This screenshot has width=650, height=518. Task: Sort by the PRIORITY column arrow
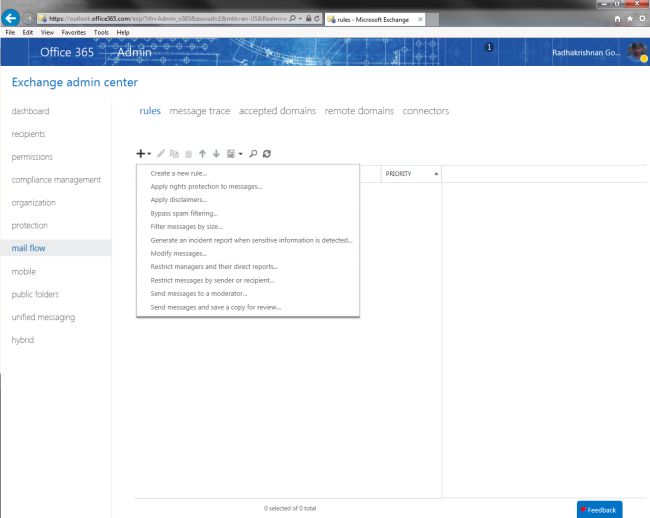(x=436, y=174)
